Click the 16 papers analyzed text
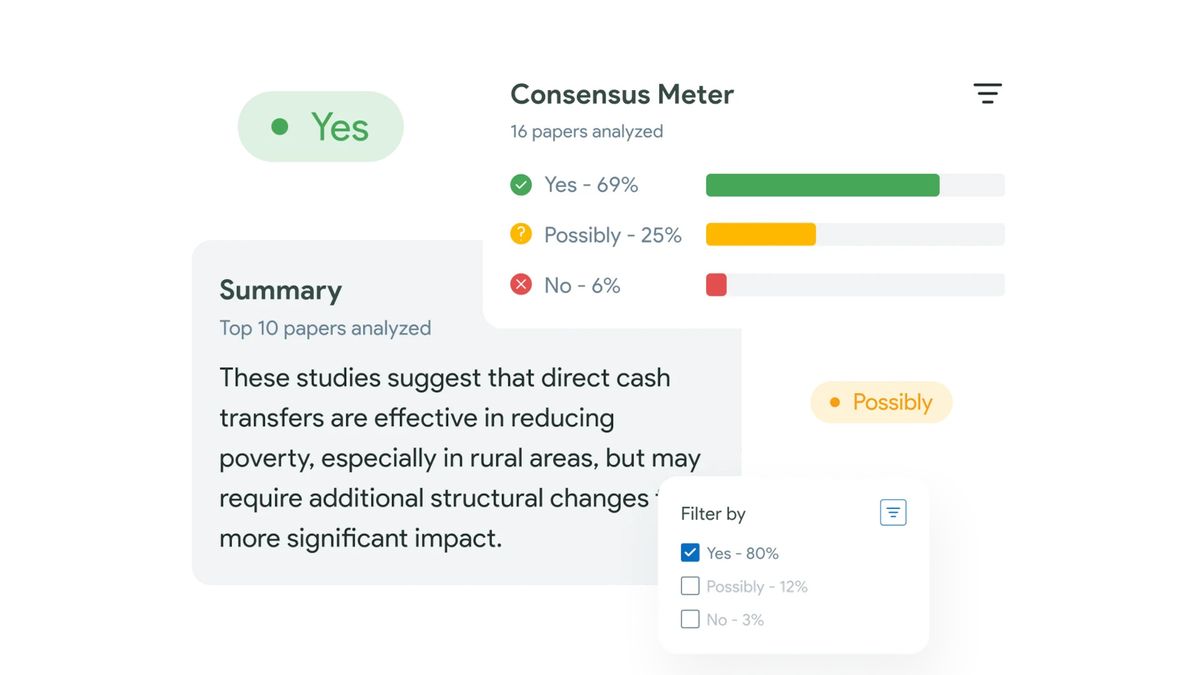Screen dimensions: 1200x675 click(x=586, y=131)
